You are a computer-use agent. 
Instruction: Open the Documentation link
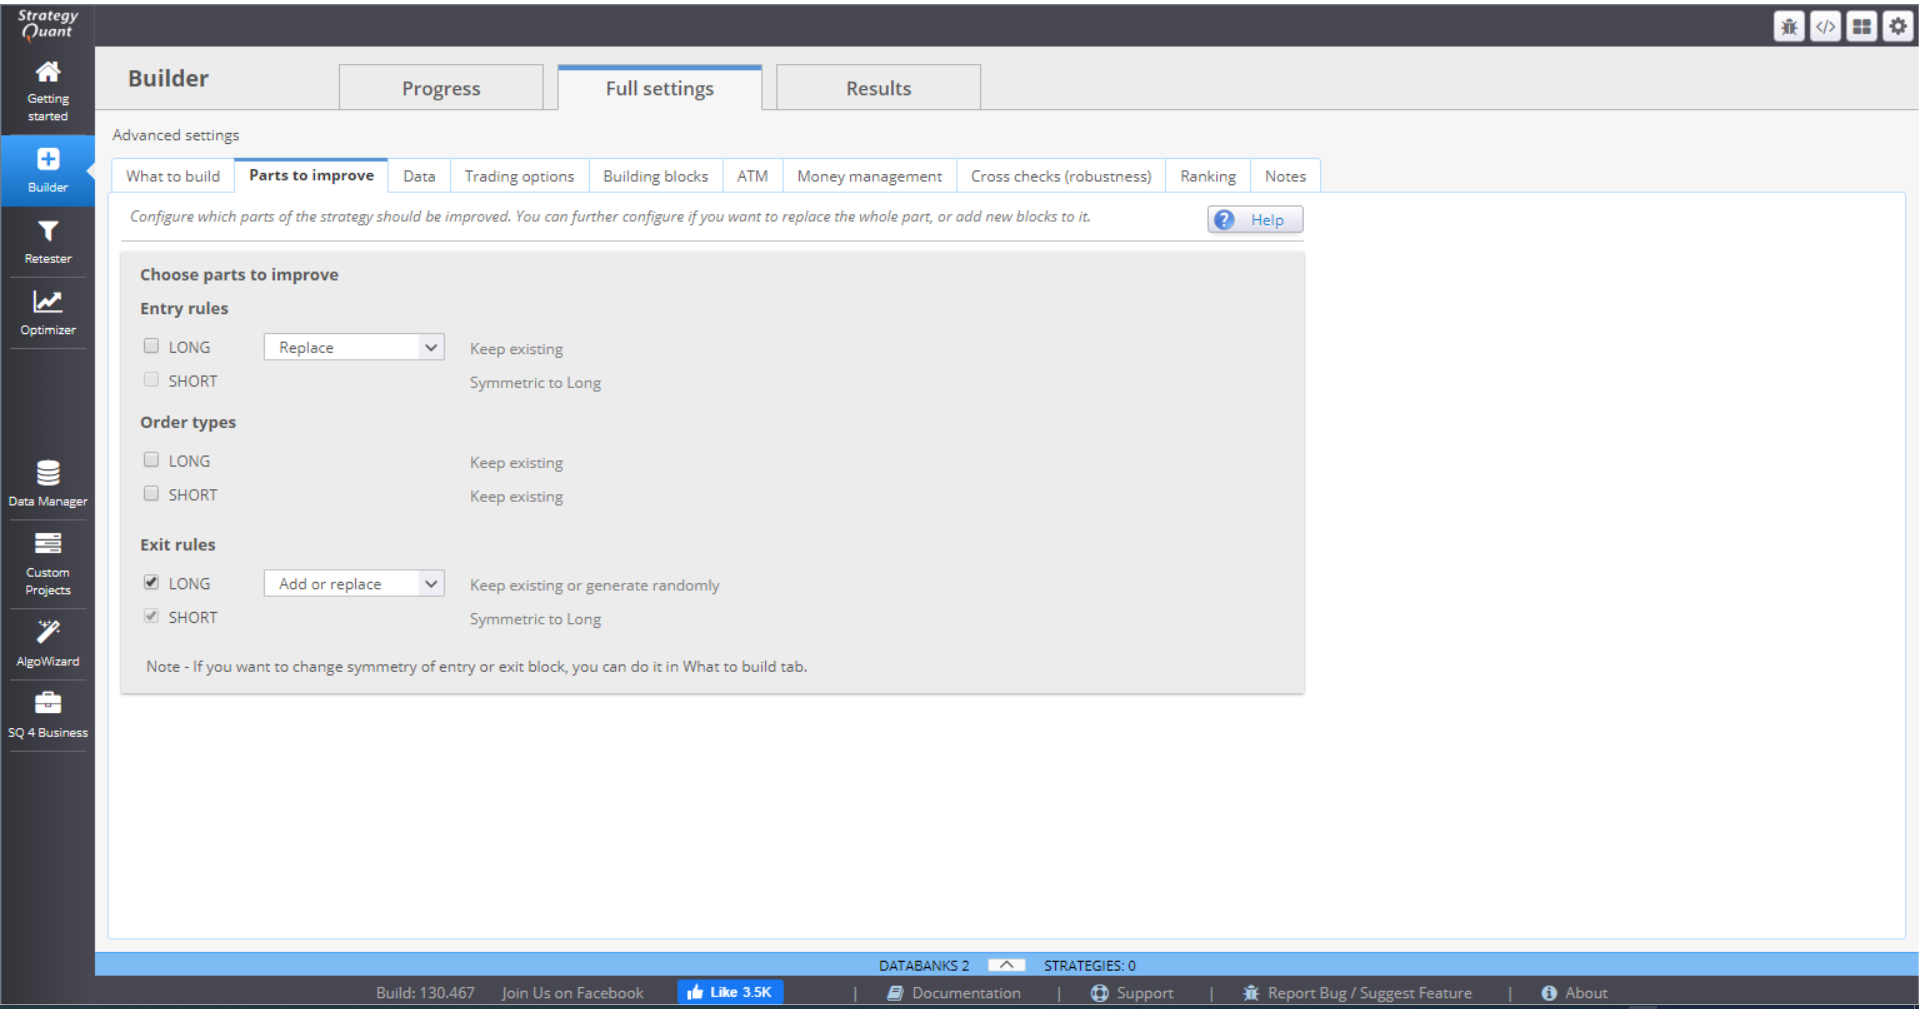coord(966,993)
